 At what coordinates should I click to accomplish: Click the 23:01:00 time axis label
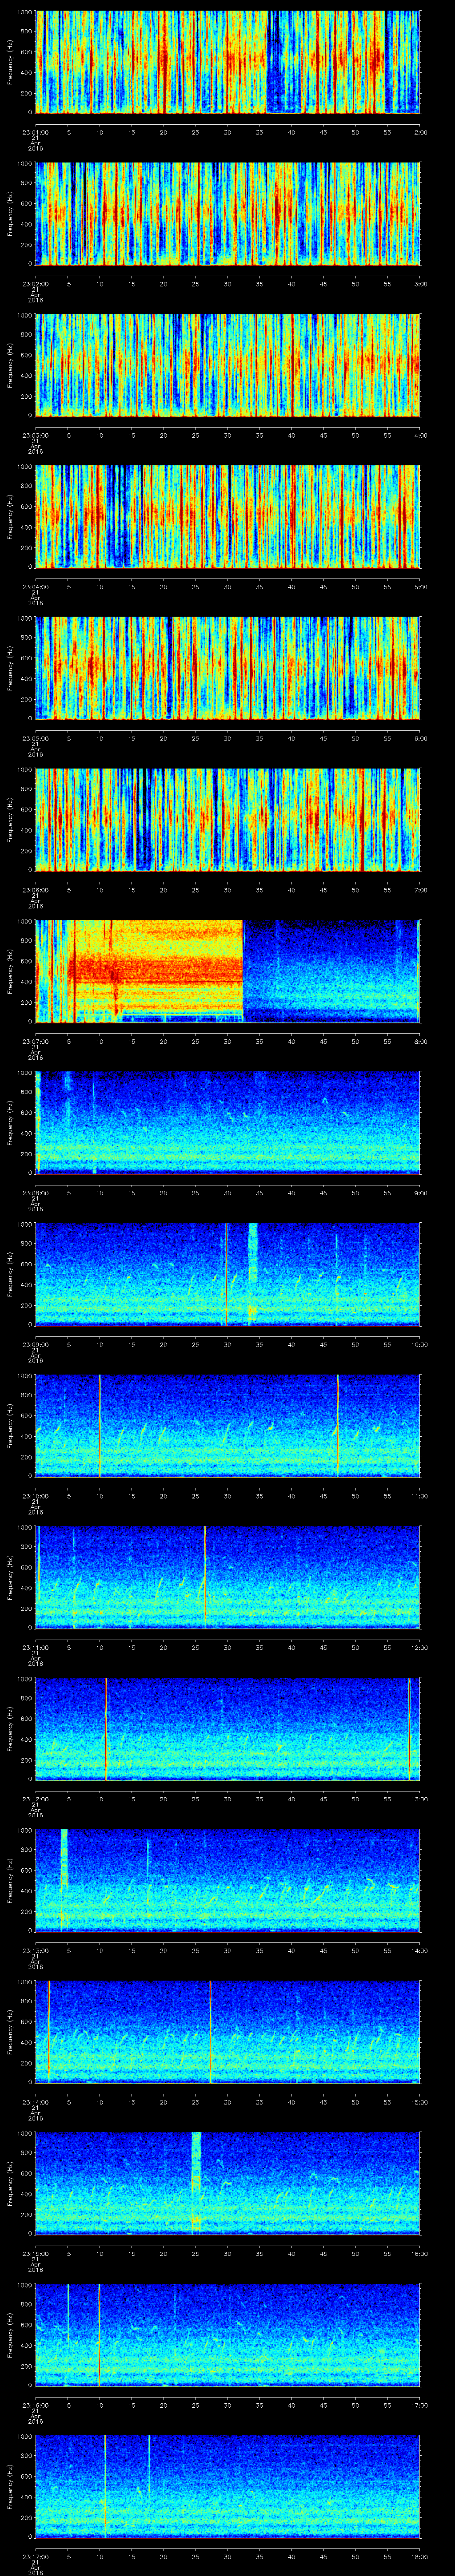pos(36,132)
